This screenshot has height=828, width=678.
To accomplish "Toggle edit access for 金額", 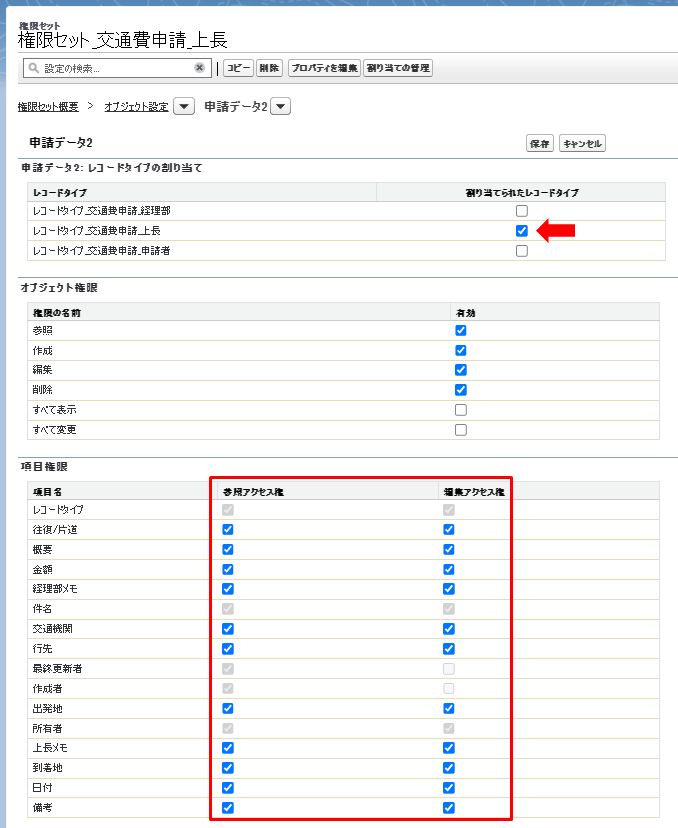I will tap(448, 570).
